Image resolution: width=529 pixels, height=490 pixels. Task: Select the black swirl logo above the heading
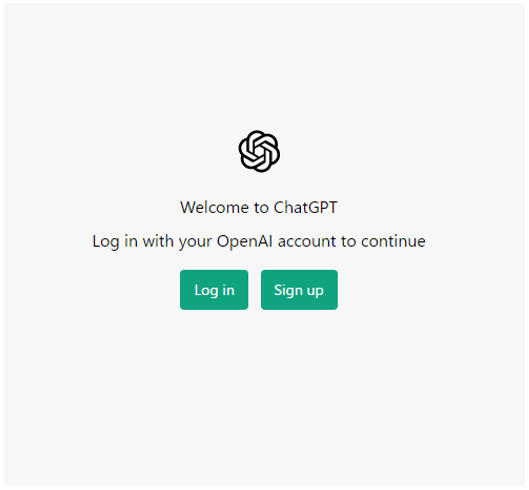click(x=259, y=151)
